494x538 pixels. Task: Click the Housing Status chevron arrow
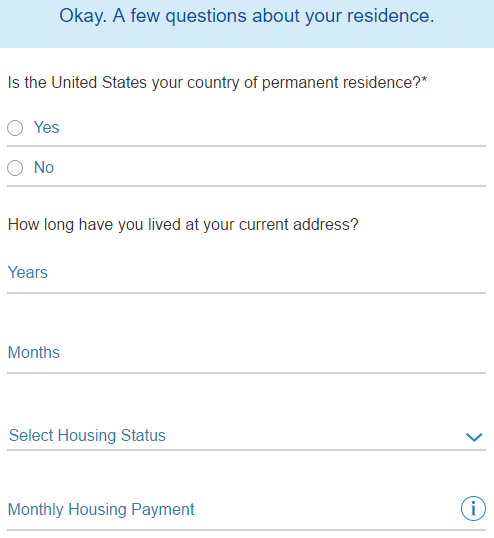point(474,437)
